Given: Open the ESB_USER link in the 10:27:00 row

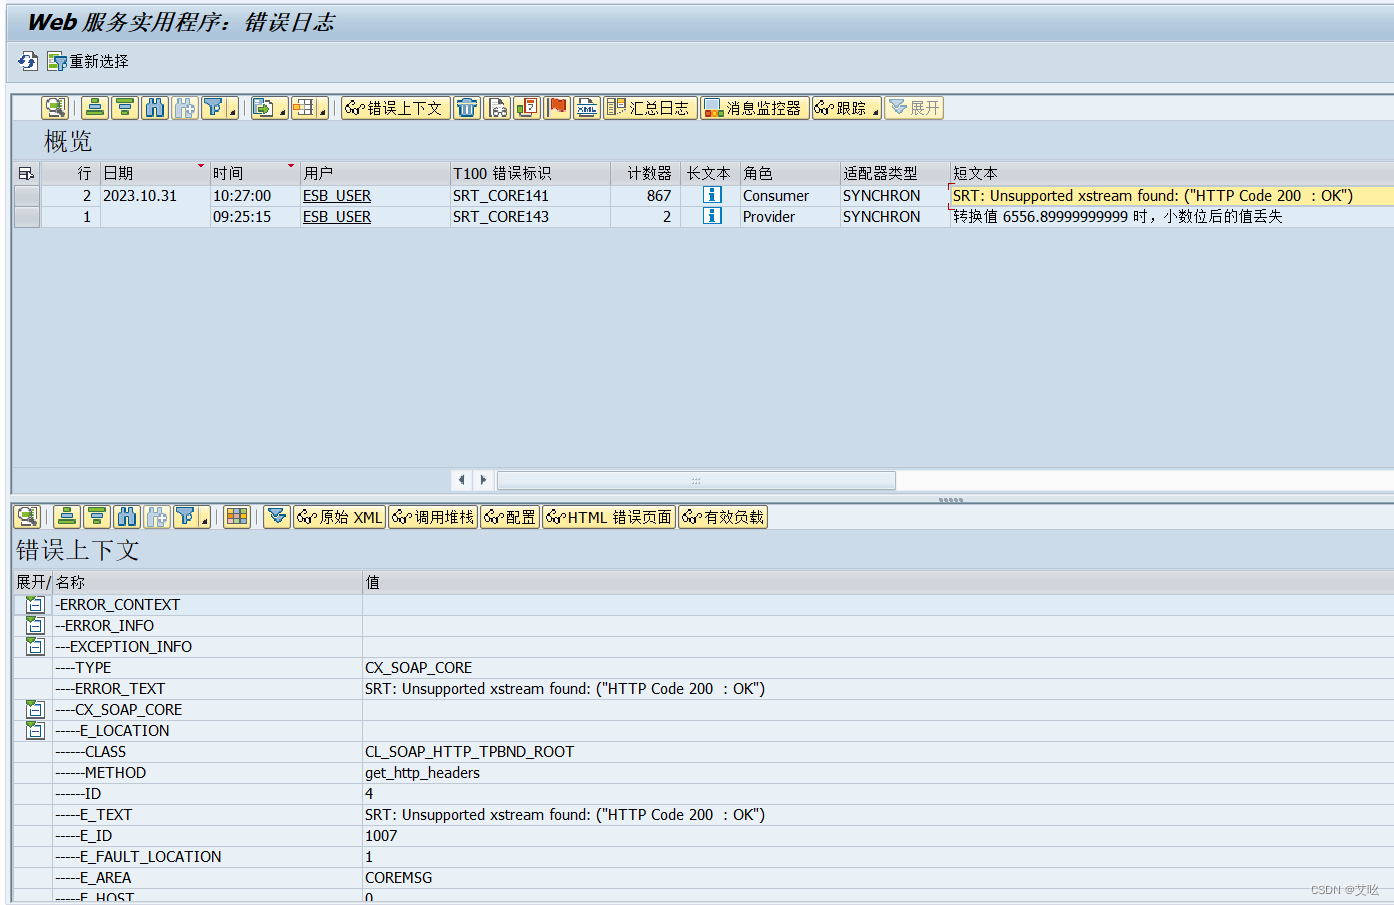Looking at the screenshot, I should (x=337, y=196).
